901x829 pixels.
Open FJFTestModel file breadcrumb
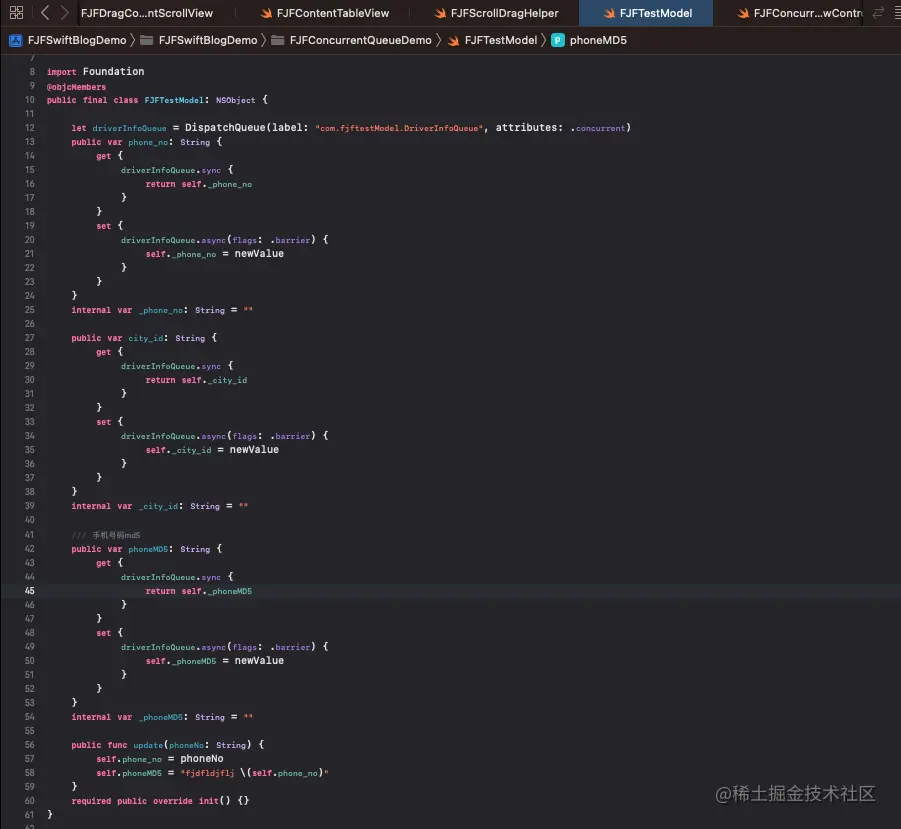500,40
